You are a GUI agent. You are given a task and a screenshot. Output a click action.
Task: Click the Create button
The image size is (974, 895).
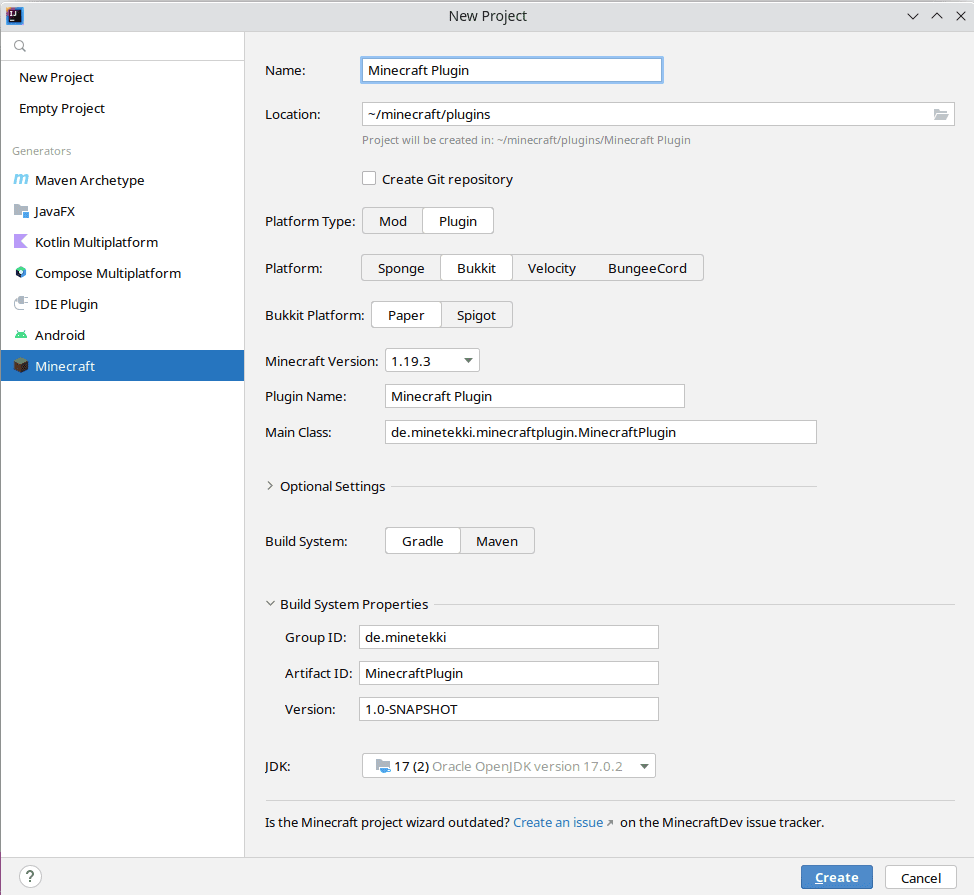coord(836,877)
